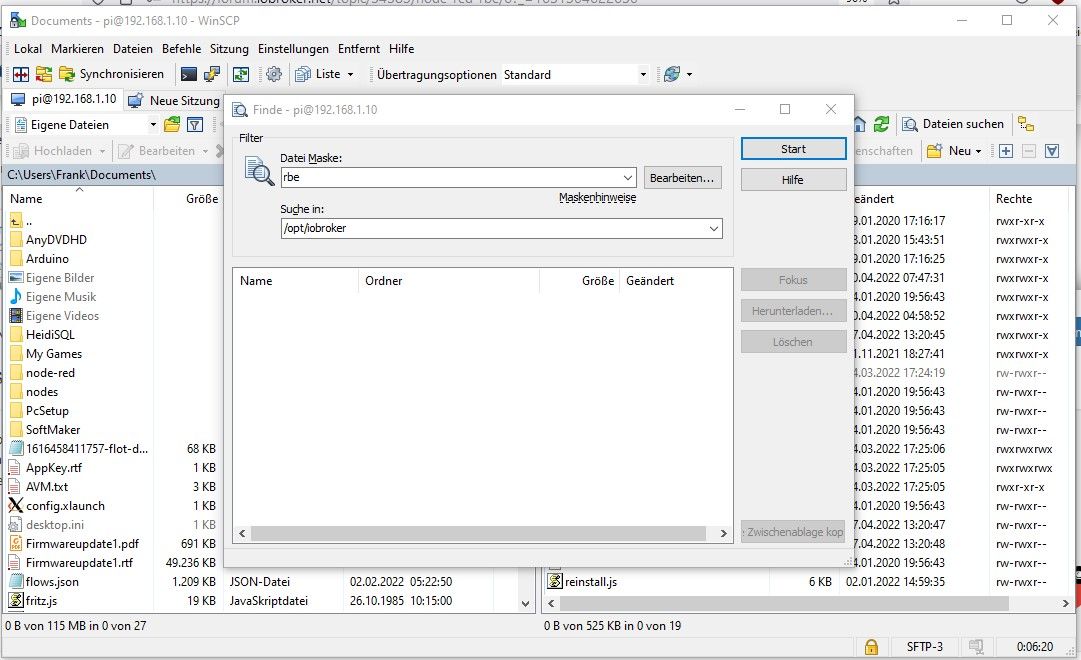Click the Compare Directories toolbar icon
The height and width of the screenshot is (660, 1081).
20,74
